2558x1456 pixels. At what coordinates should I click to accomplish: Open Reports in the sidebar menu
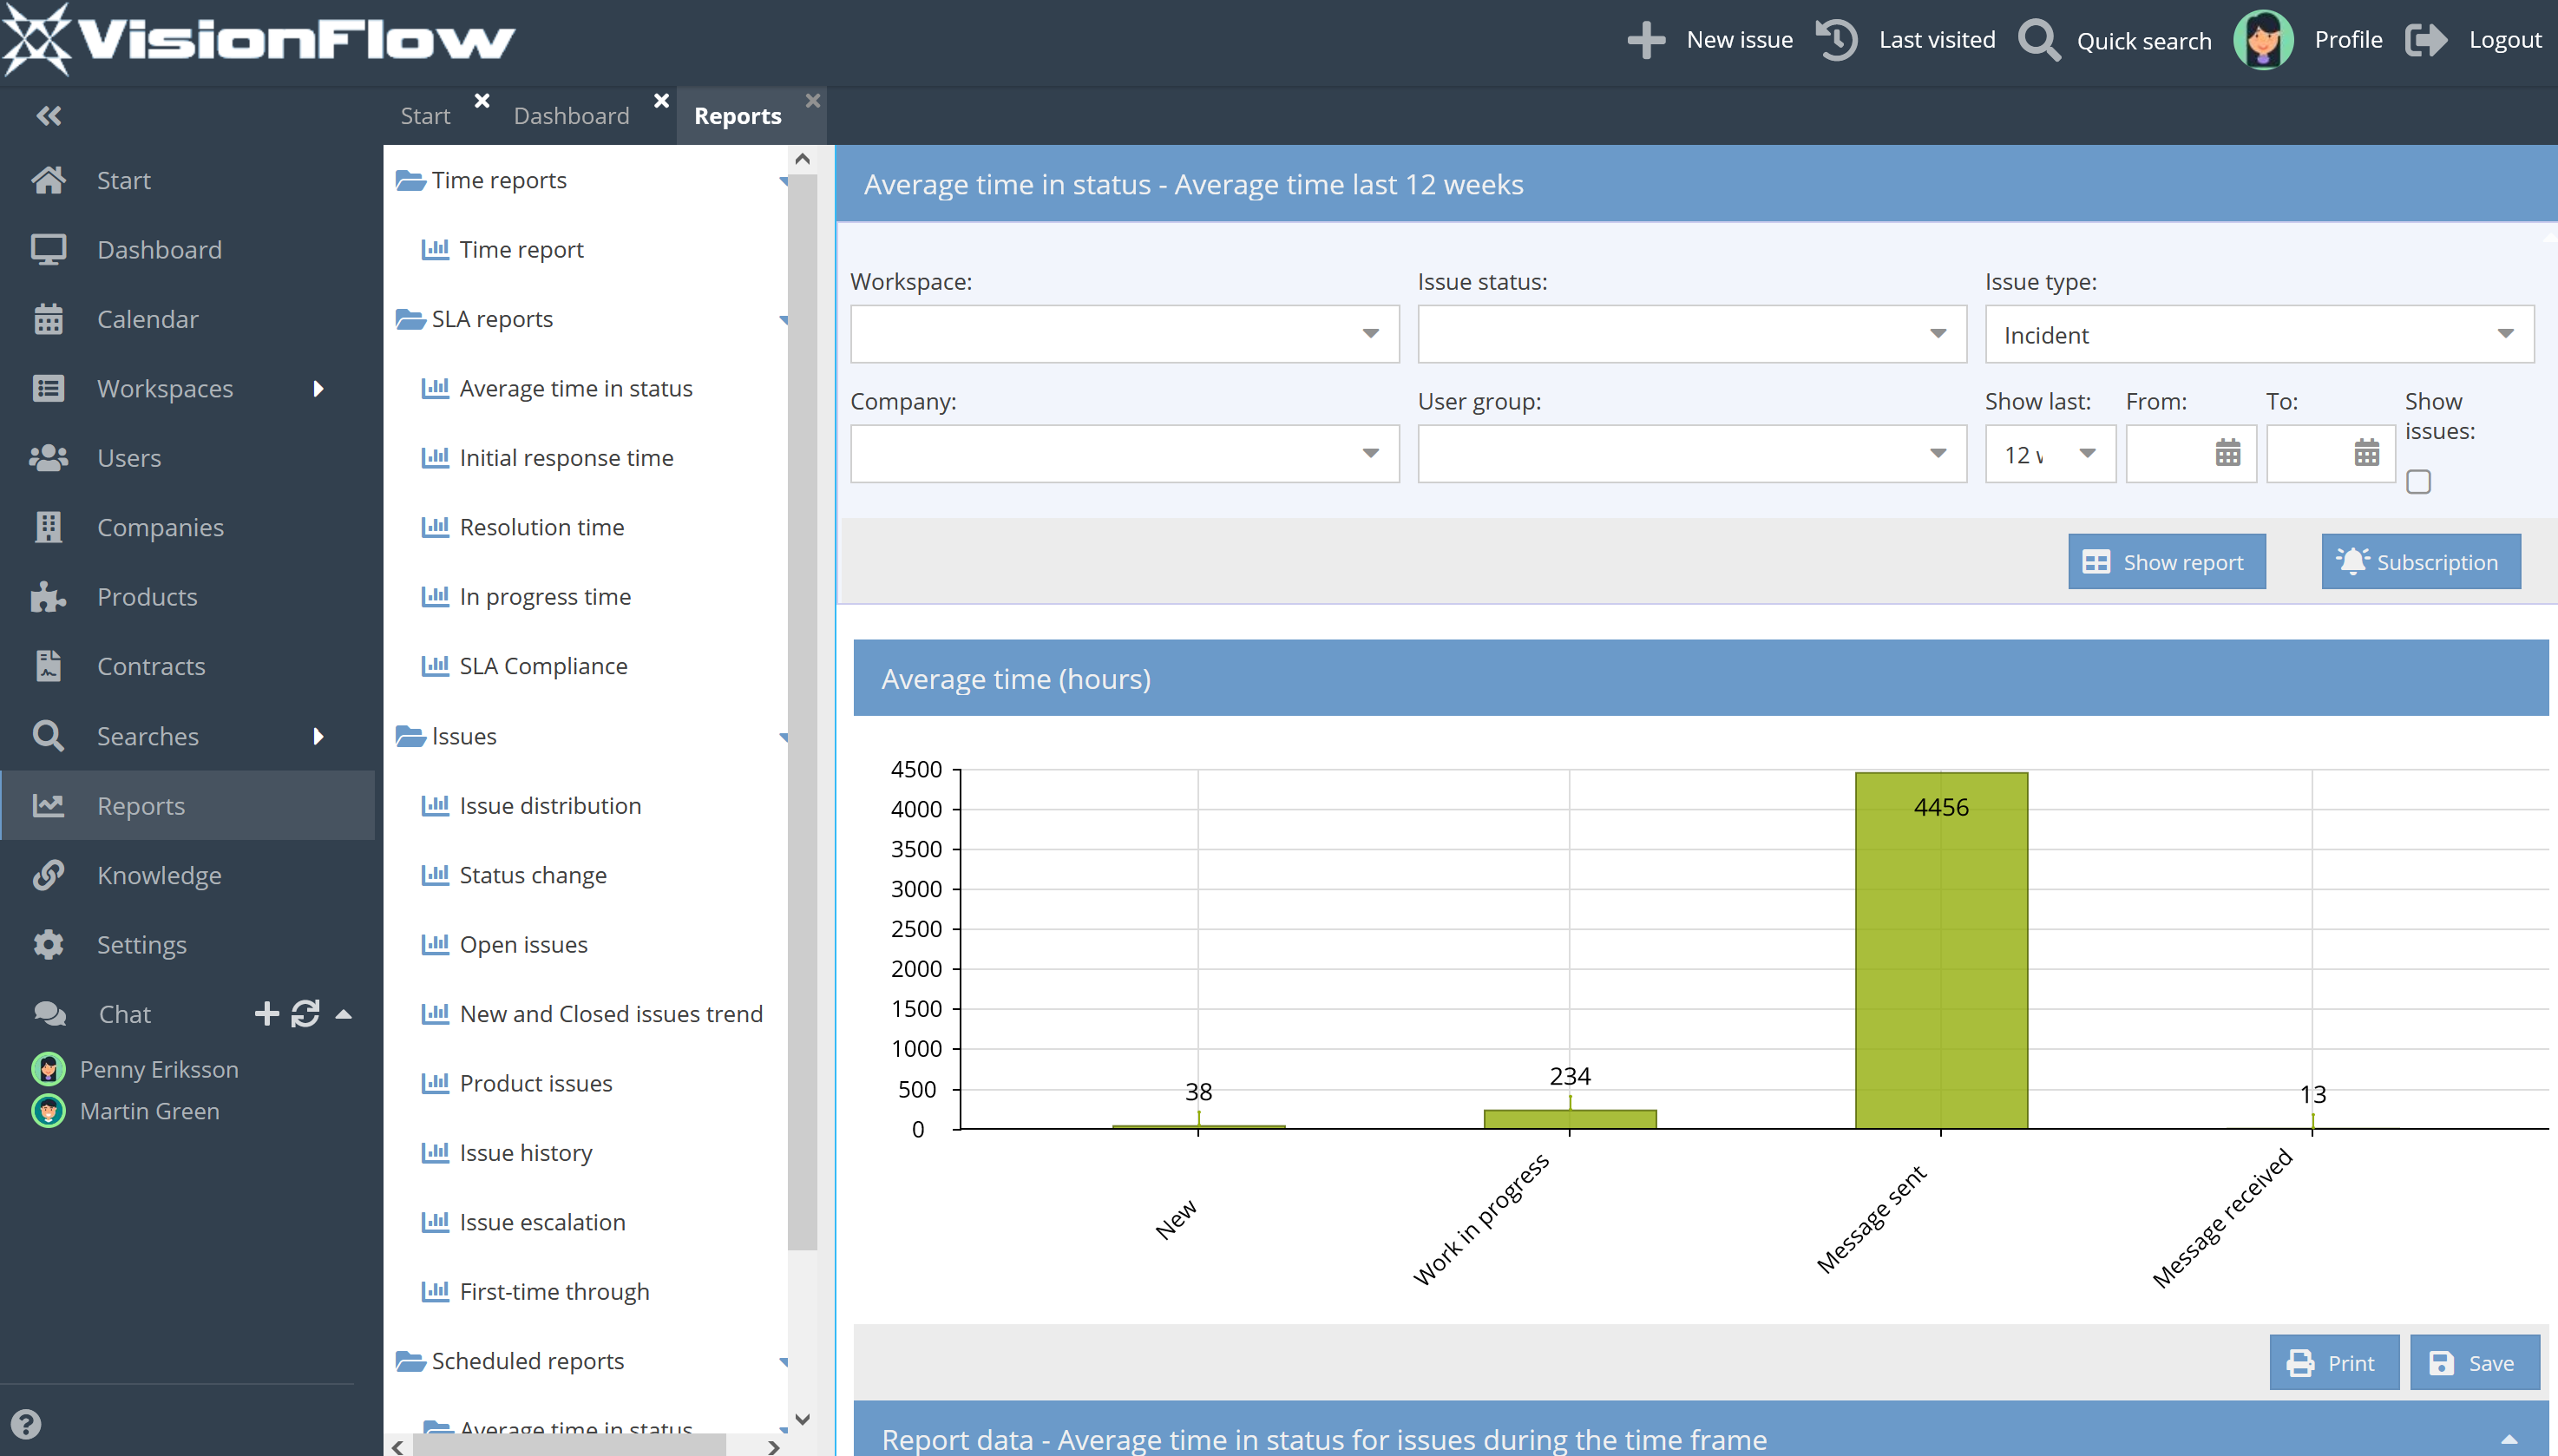(x=188, y=805)
